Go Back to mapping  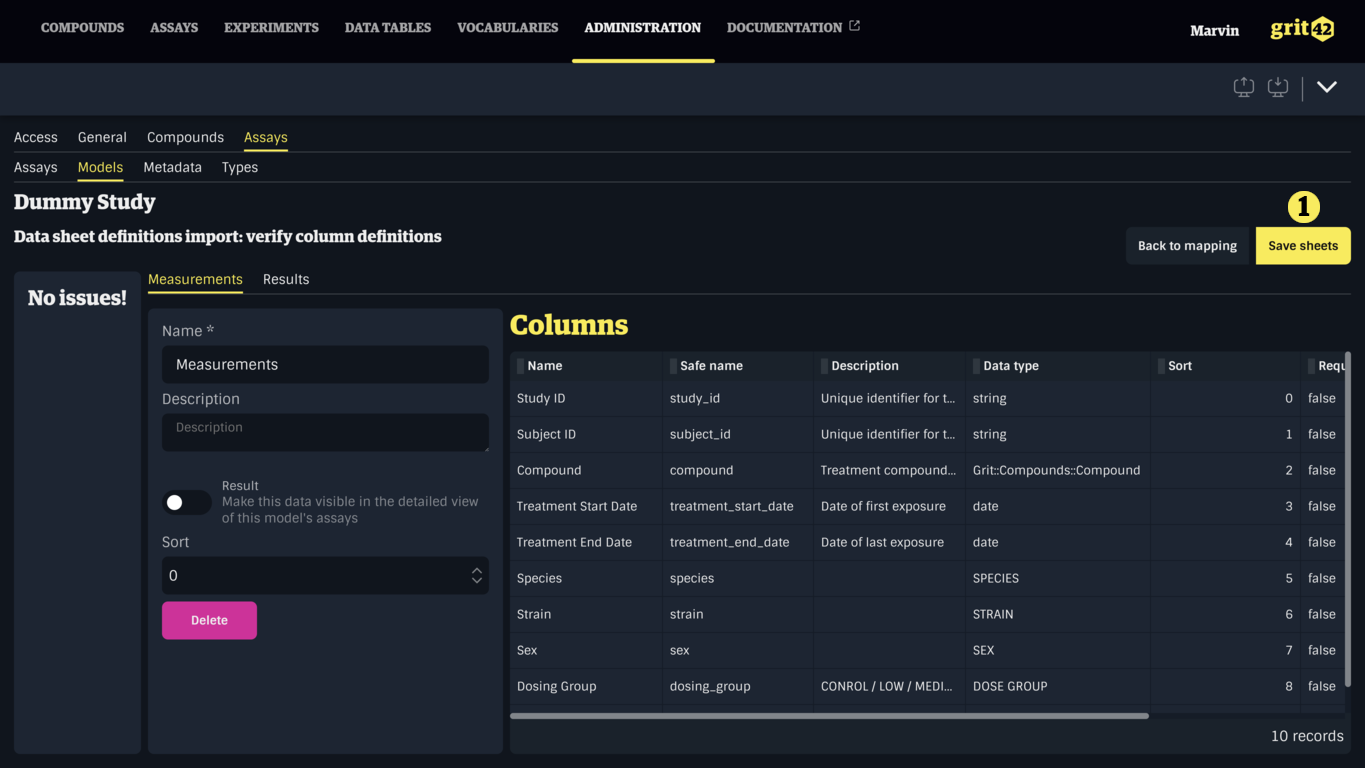pos(1187,246)
